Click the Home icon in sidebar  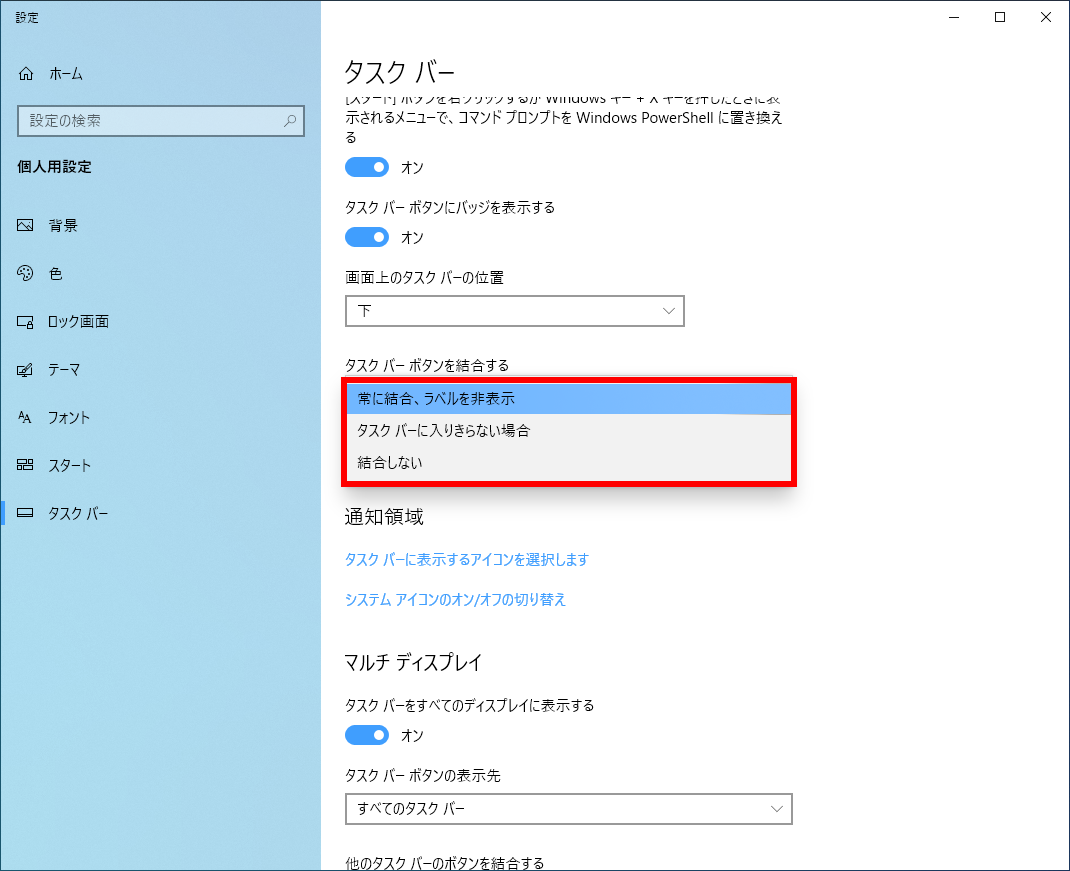tap(26, 74)
